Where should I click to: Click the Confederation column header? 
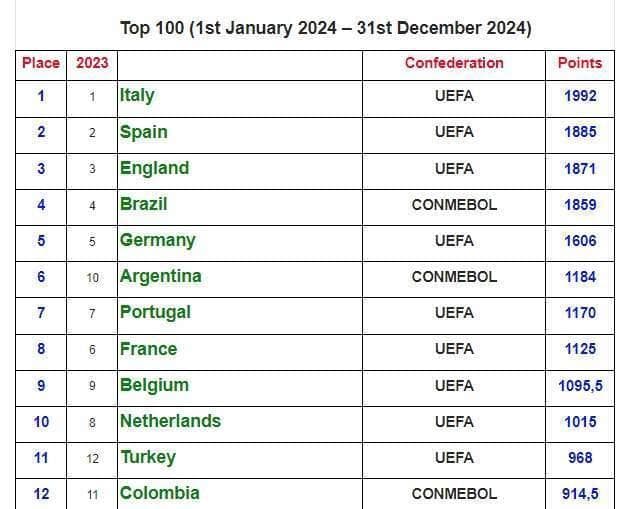(x=454, y=63)
